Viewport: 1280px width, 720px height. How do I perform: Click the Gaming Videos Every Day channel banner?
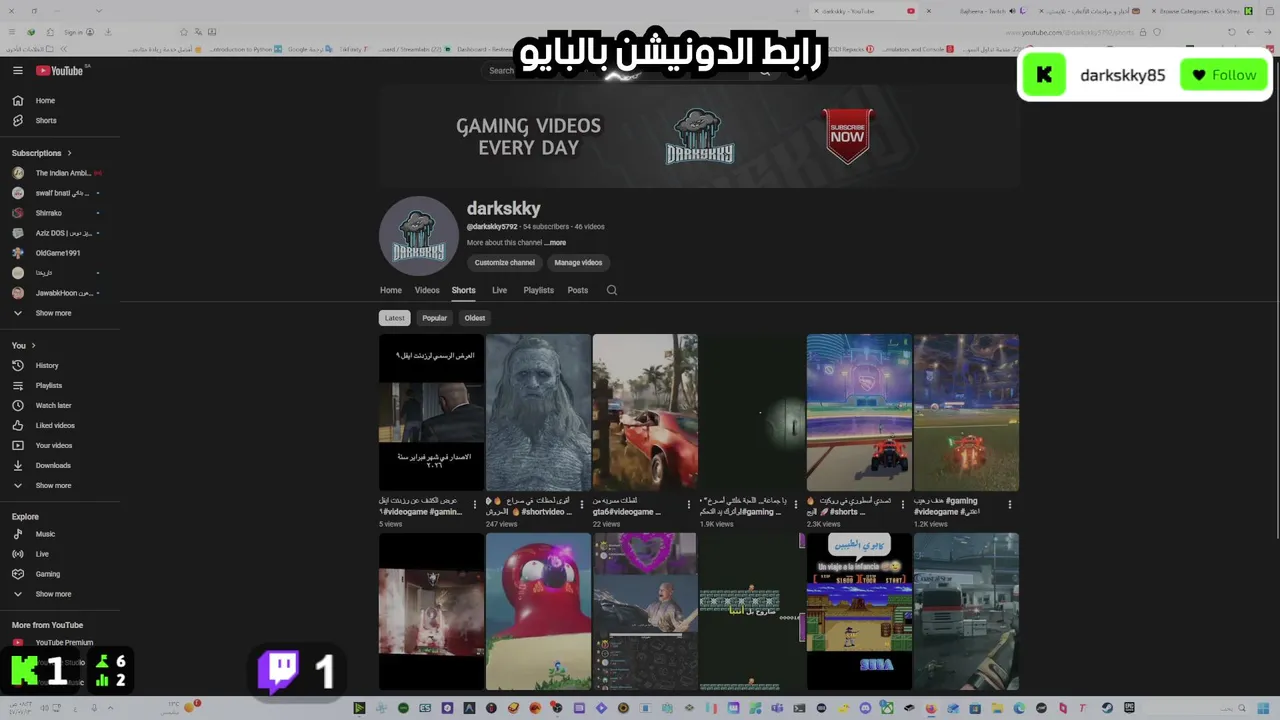699,136
